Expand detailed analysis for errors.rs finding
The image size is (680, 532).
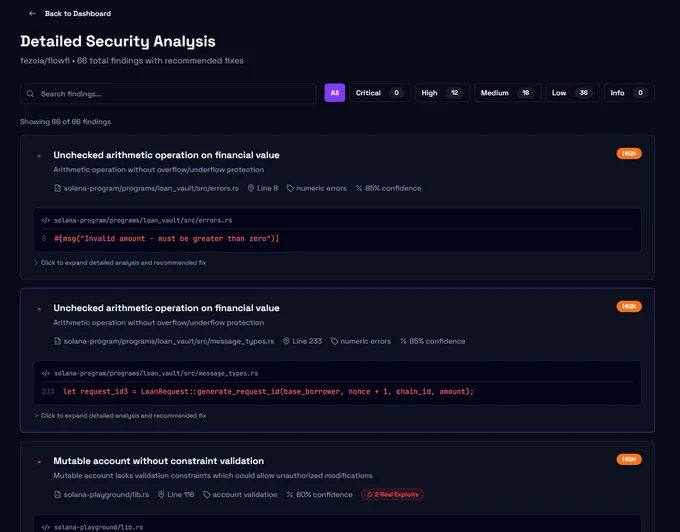pos(120,263)
